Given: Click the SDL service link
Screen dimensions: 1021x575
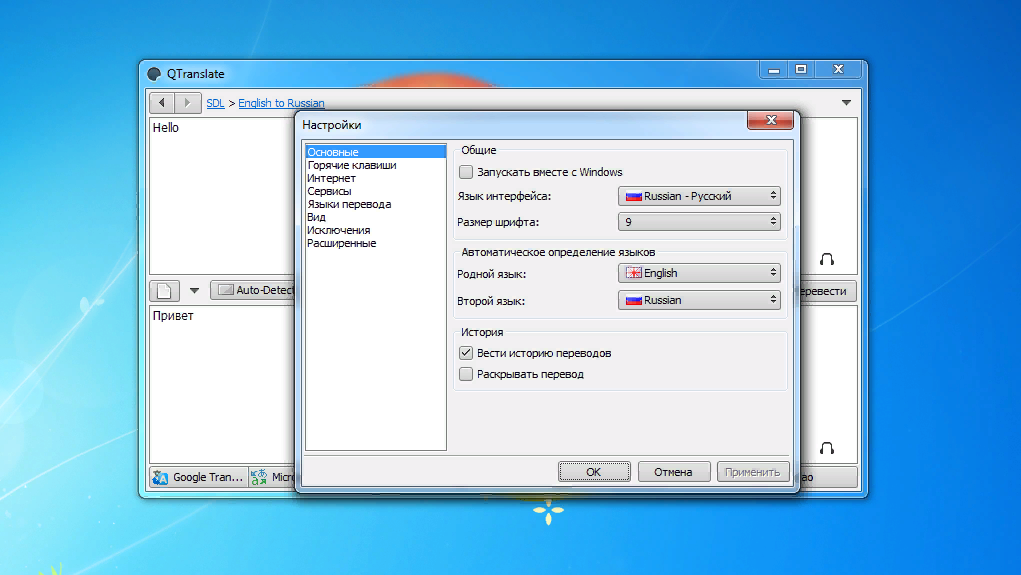Looking at the screenshot, I should (215, 103).
